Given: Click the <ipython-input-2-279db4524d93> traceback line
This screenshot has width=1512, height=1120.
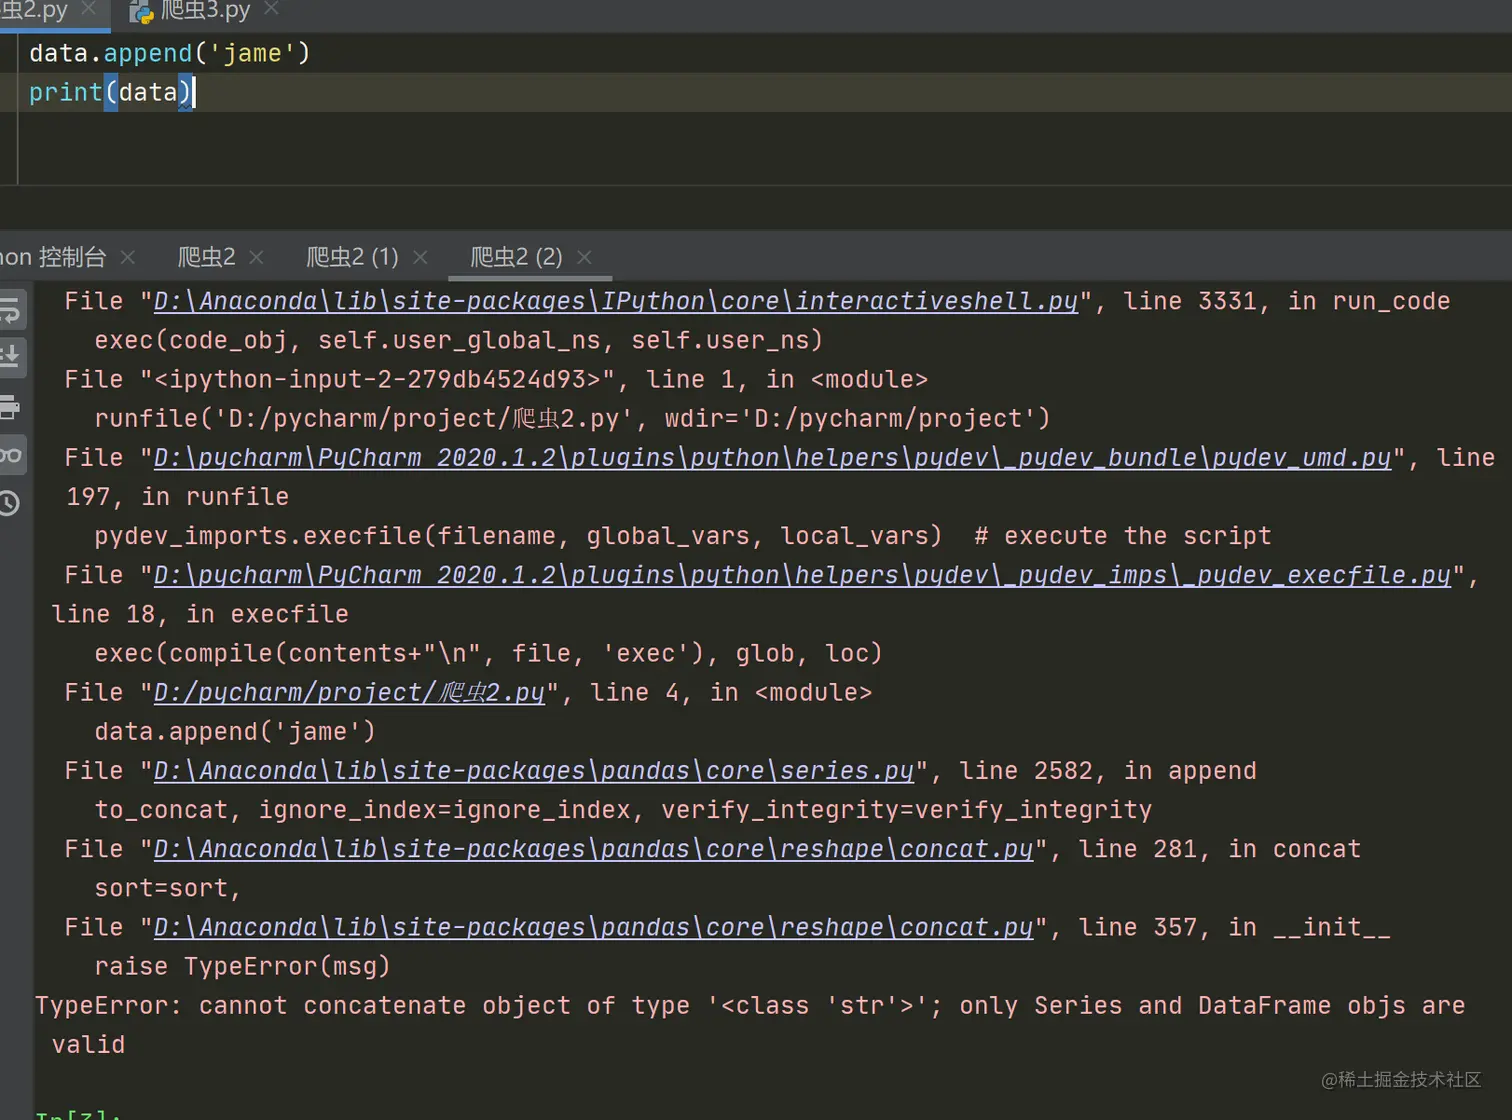Looking at the screenshot, I should 496,379.
